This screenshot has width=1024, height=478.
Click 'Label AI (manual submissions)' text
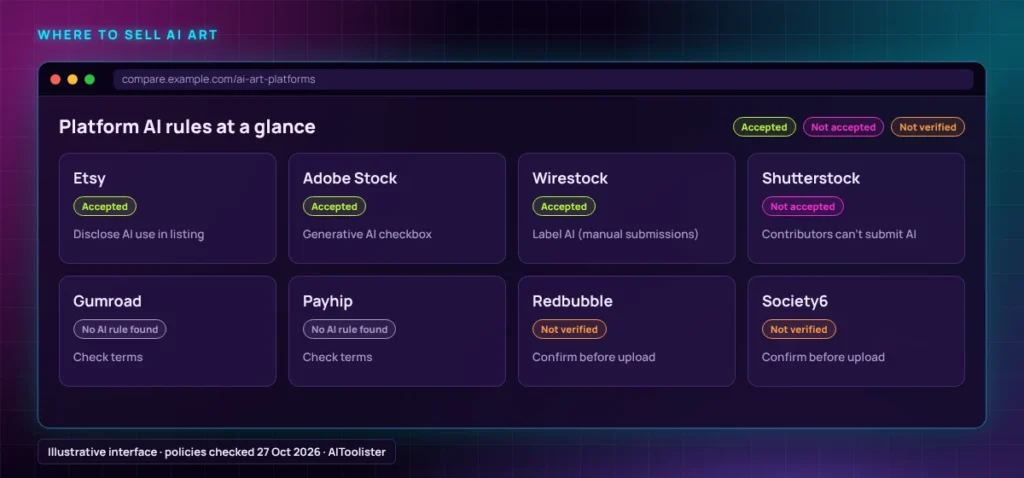(615, 234)
